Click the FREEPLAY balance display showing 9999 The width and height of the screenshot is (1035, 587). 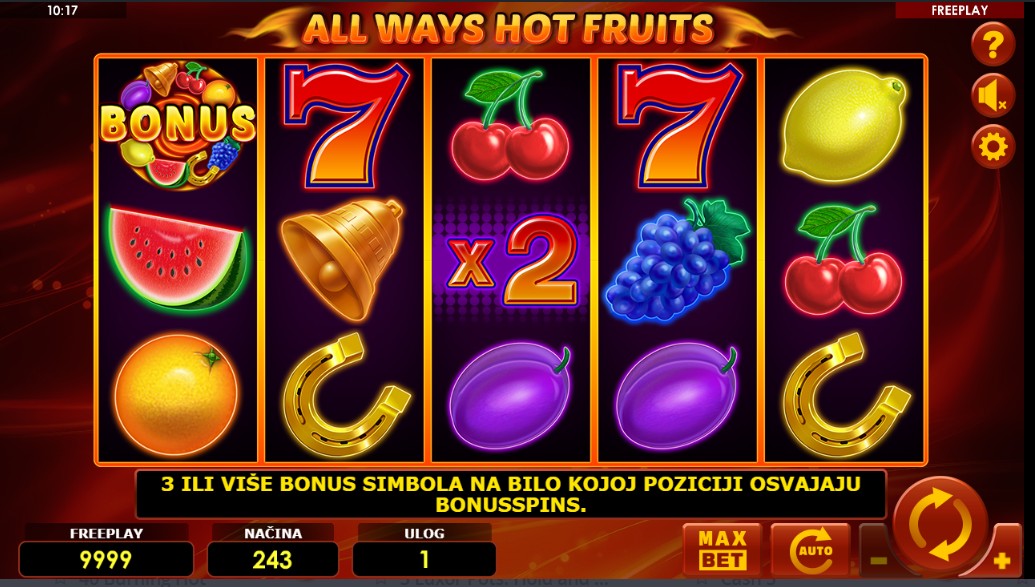[106, 559]
